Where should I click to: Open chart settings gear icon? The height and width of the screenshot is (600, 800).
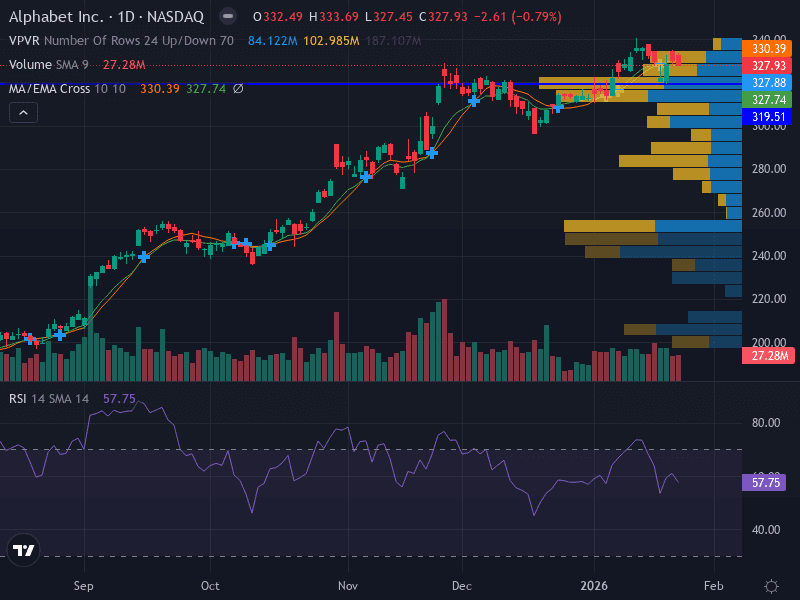[x=771, y=586]
